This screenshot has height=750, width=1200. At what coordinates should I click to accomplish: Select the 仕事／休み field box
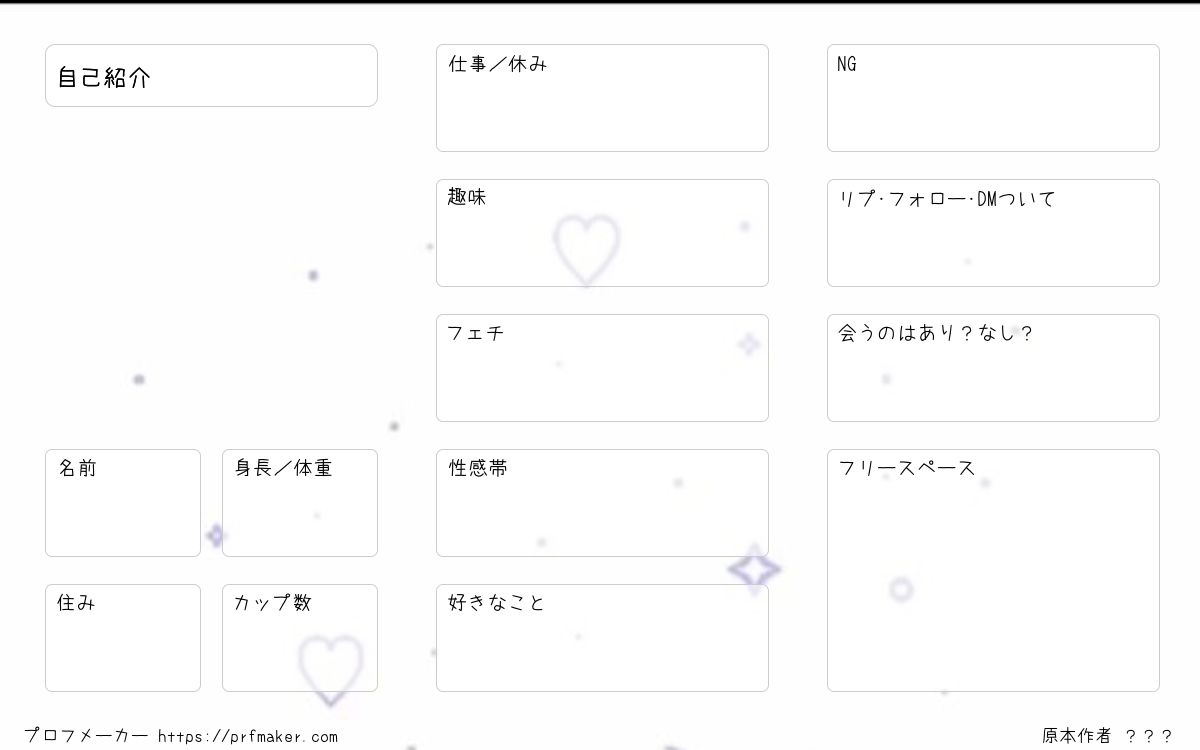pos(602,98)
